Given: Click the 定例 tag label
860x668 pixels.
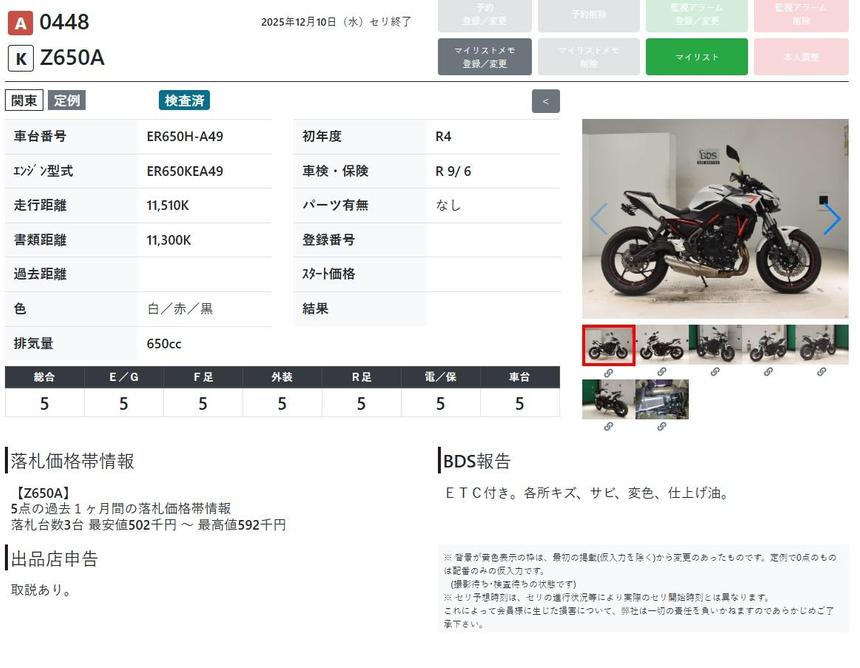Looking at the screenshot, I should [x=67, y=100].
